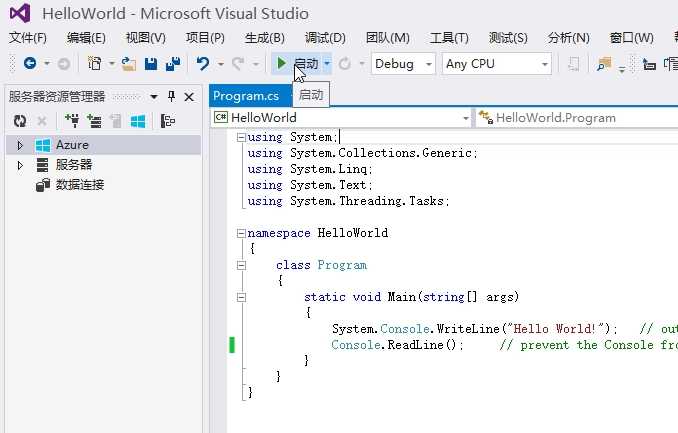Open the navigate backward history dropdown

point(47,64)
